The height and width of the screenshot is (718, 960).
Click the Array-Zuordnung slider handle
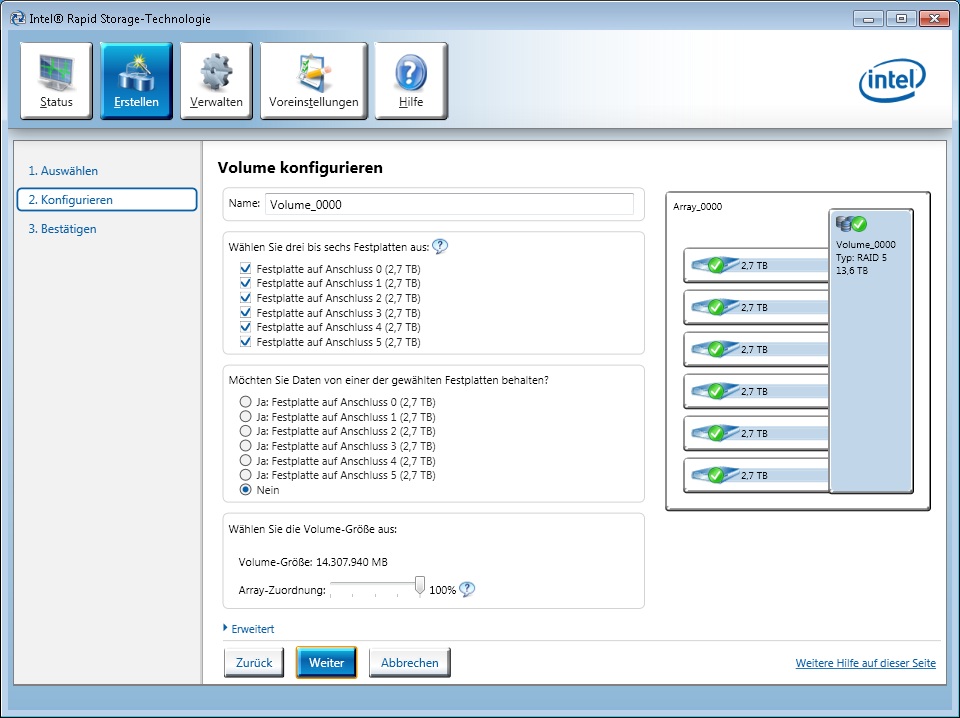coord(419,586)
